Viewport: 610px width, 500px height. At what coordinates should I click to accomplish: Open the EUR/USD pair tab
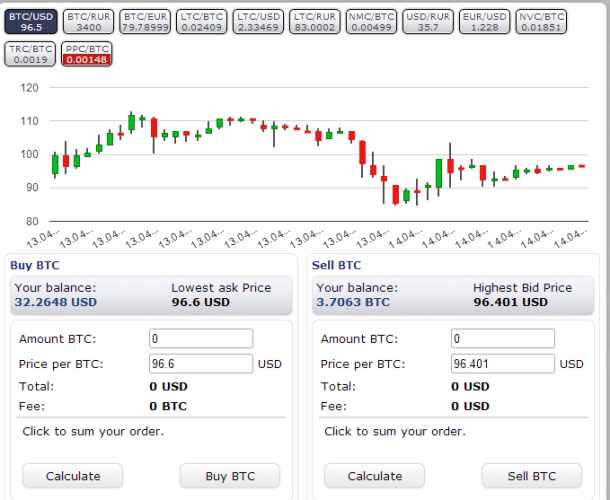tap(485, 22)
